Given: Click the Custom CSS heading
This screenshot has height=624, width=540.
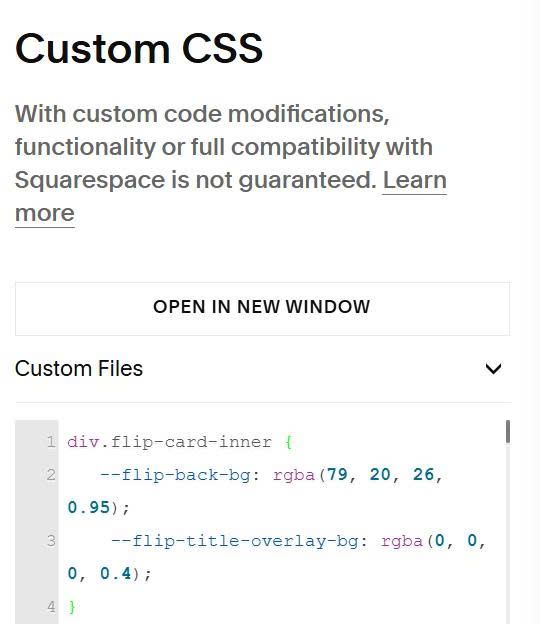Looking at the screenshot, I should tap(139, 49).
